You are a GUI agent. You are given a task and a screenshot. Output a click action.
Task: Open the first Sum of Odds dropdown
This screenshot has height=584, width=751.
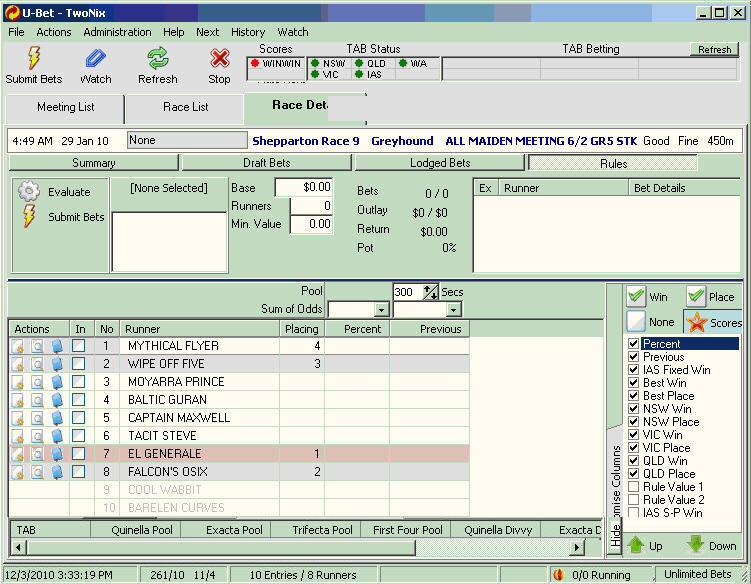381,309
